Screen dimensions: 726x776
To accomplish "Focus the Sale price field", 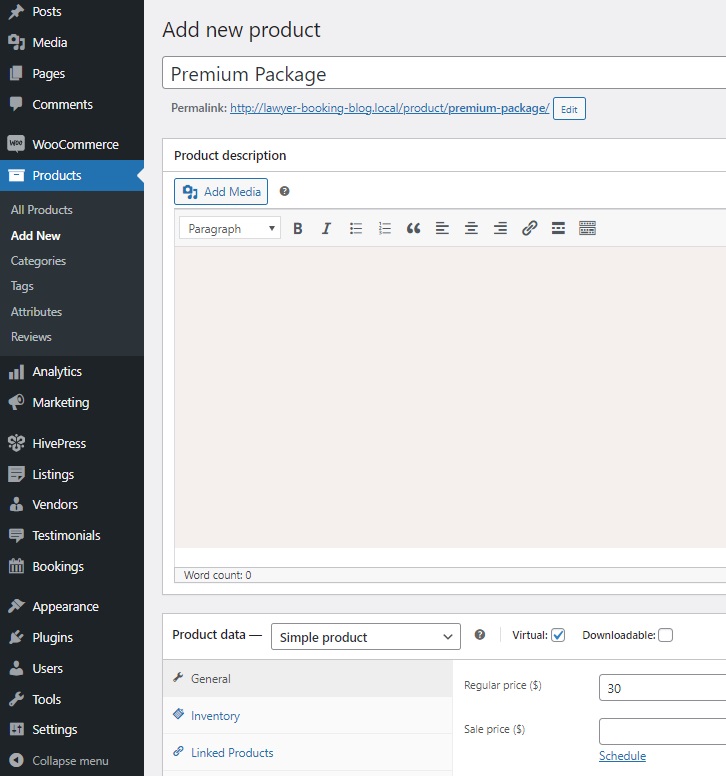I will [x=662, y=731].
